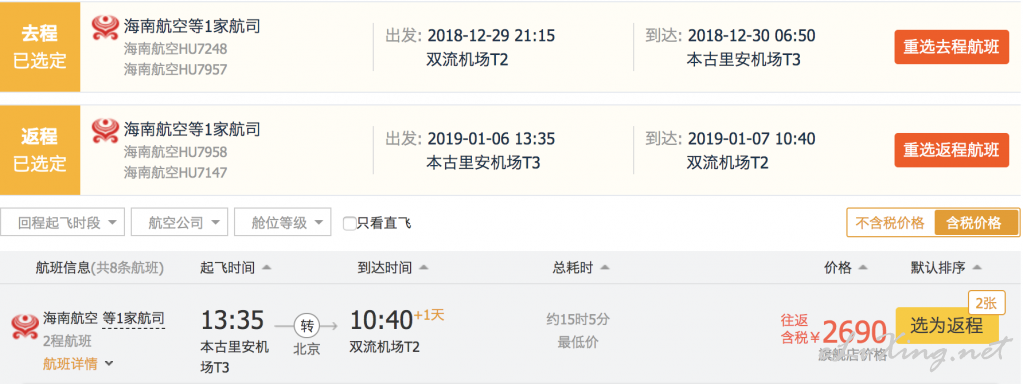Open the 航空公司 filter dropdown
Viewport: 1023px width, 384px height.
pos(179,223)
